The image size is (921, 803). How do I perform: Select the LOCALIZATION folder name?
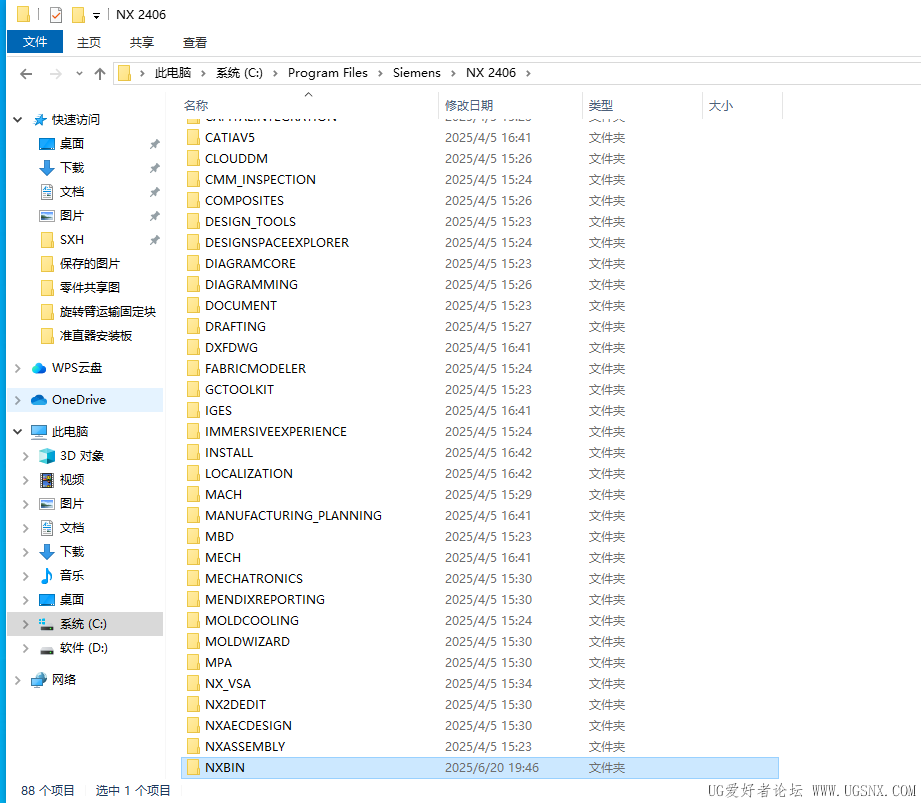tap(248, 473)
